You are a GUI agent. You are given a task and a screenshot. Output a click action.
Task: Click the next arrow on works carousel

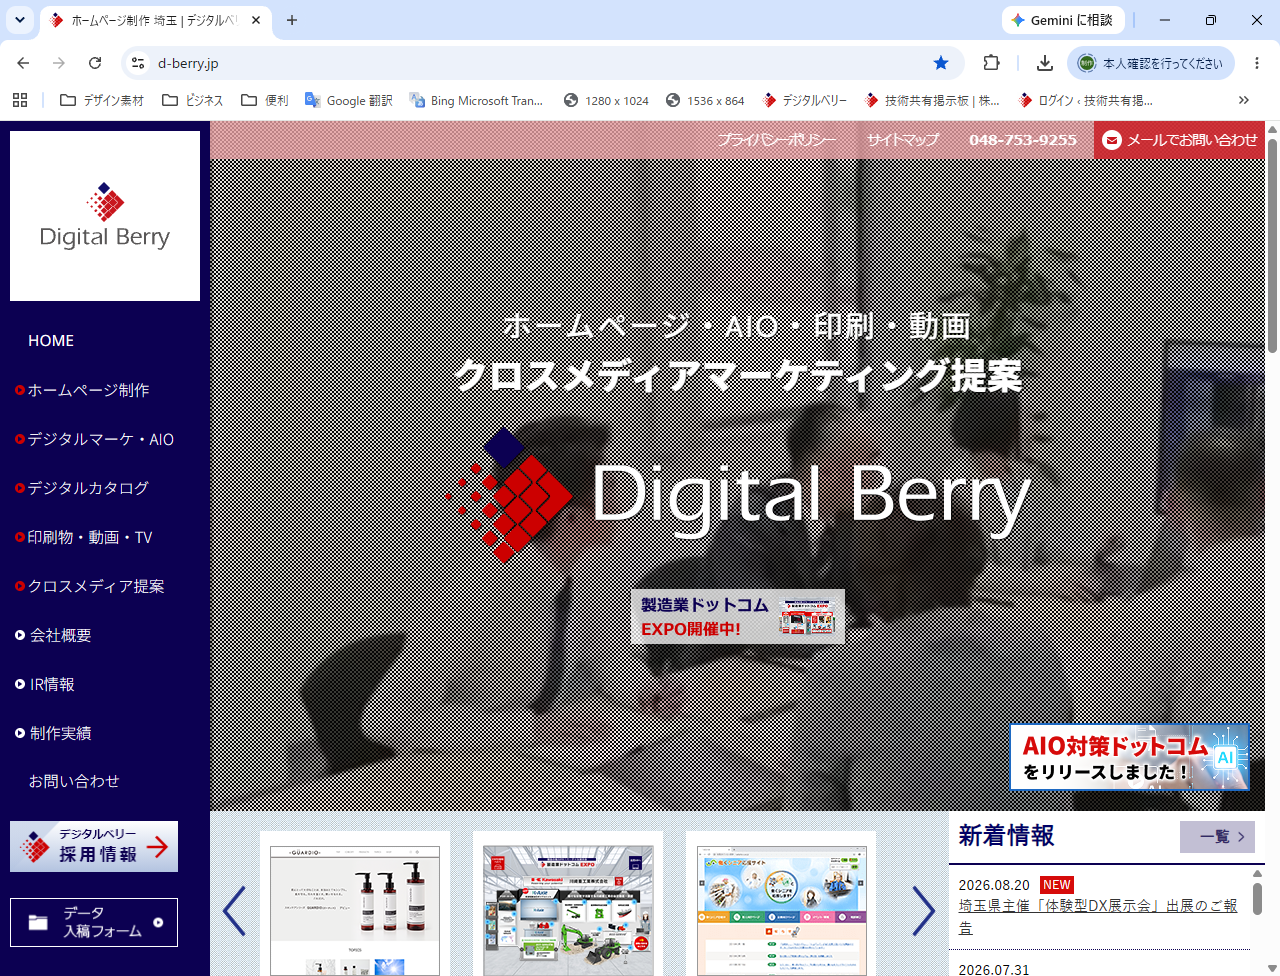923,911
